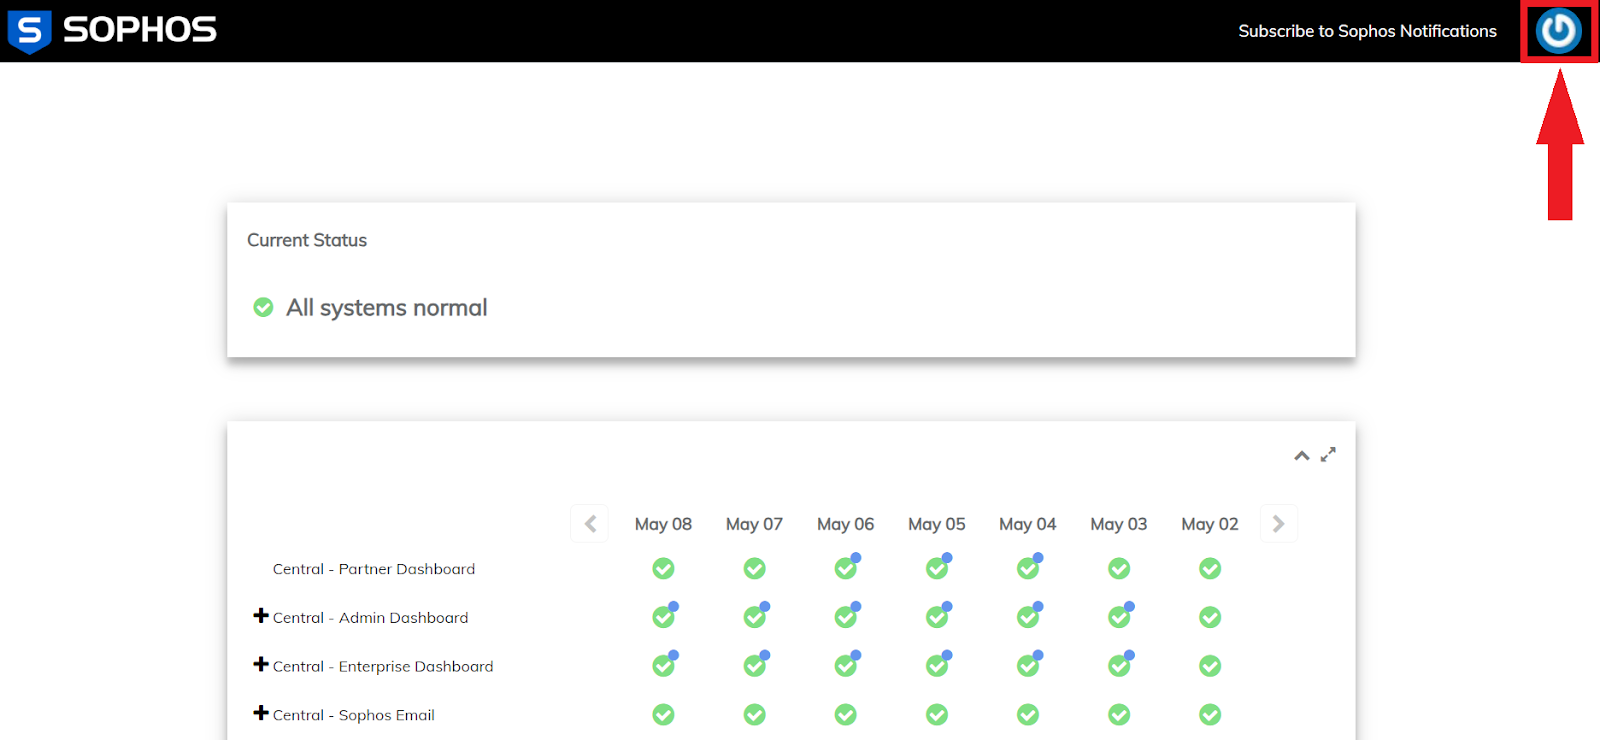Select the Central - Partner Dashboard label

click(x=374, y=569)
